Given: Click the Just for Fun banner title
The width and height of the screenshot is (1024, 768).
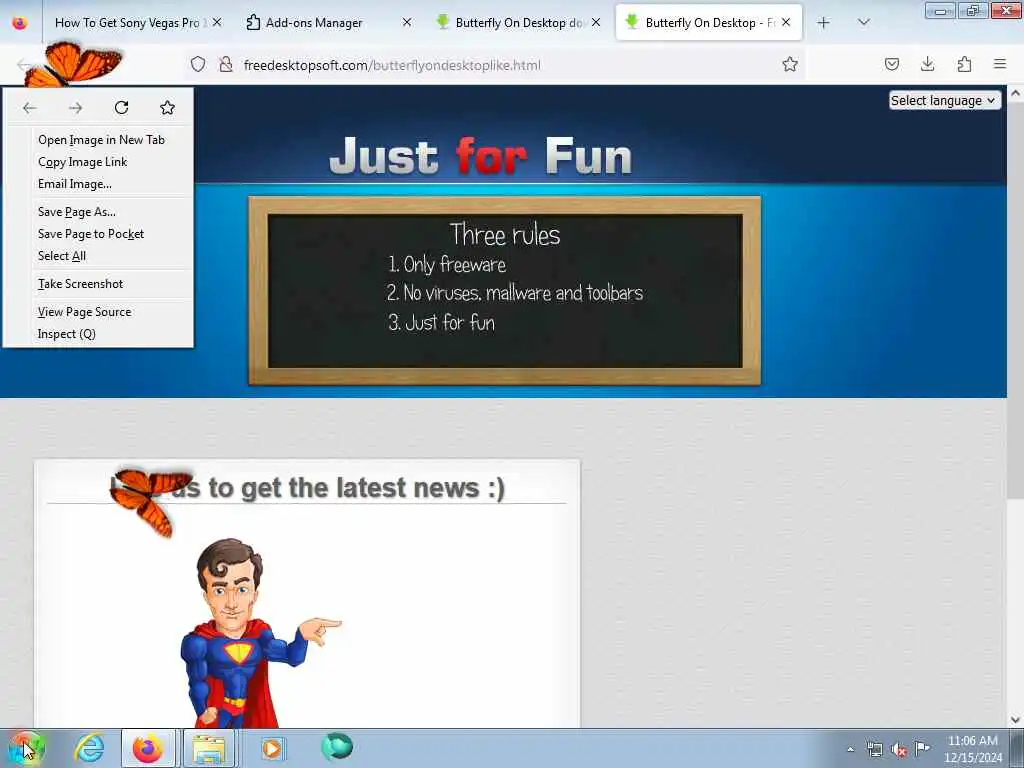Looking at the screenshot, I should pos(481,156).
